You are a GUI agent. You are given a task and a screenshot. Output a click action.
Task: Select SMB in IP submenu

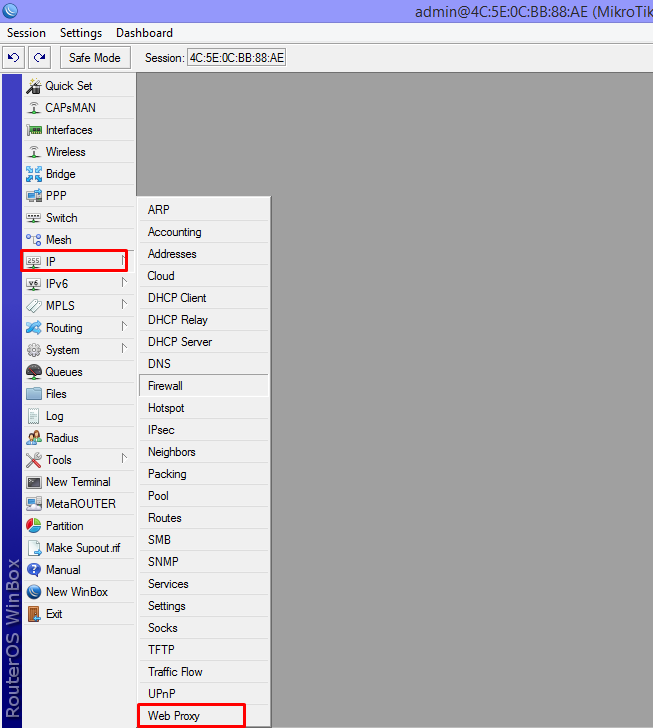pos(204,540)
